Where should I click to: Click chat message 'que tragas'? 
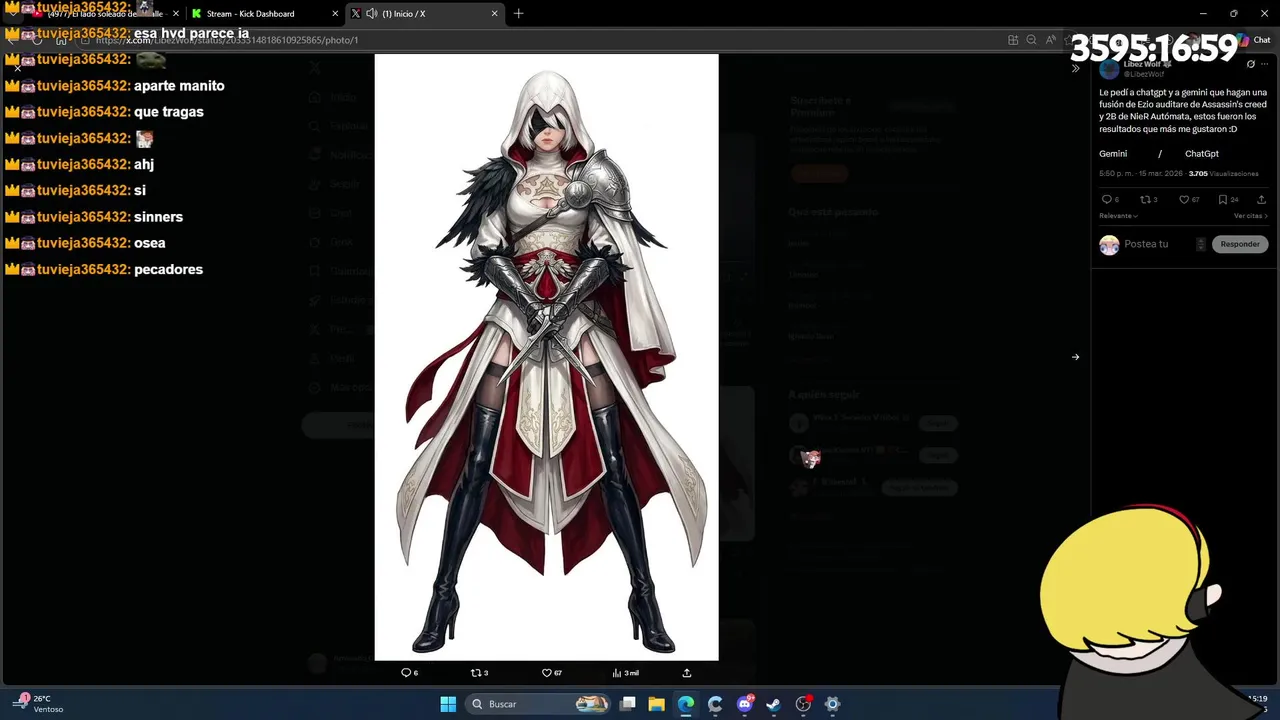pos(169,112)
